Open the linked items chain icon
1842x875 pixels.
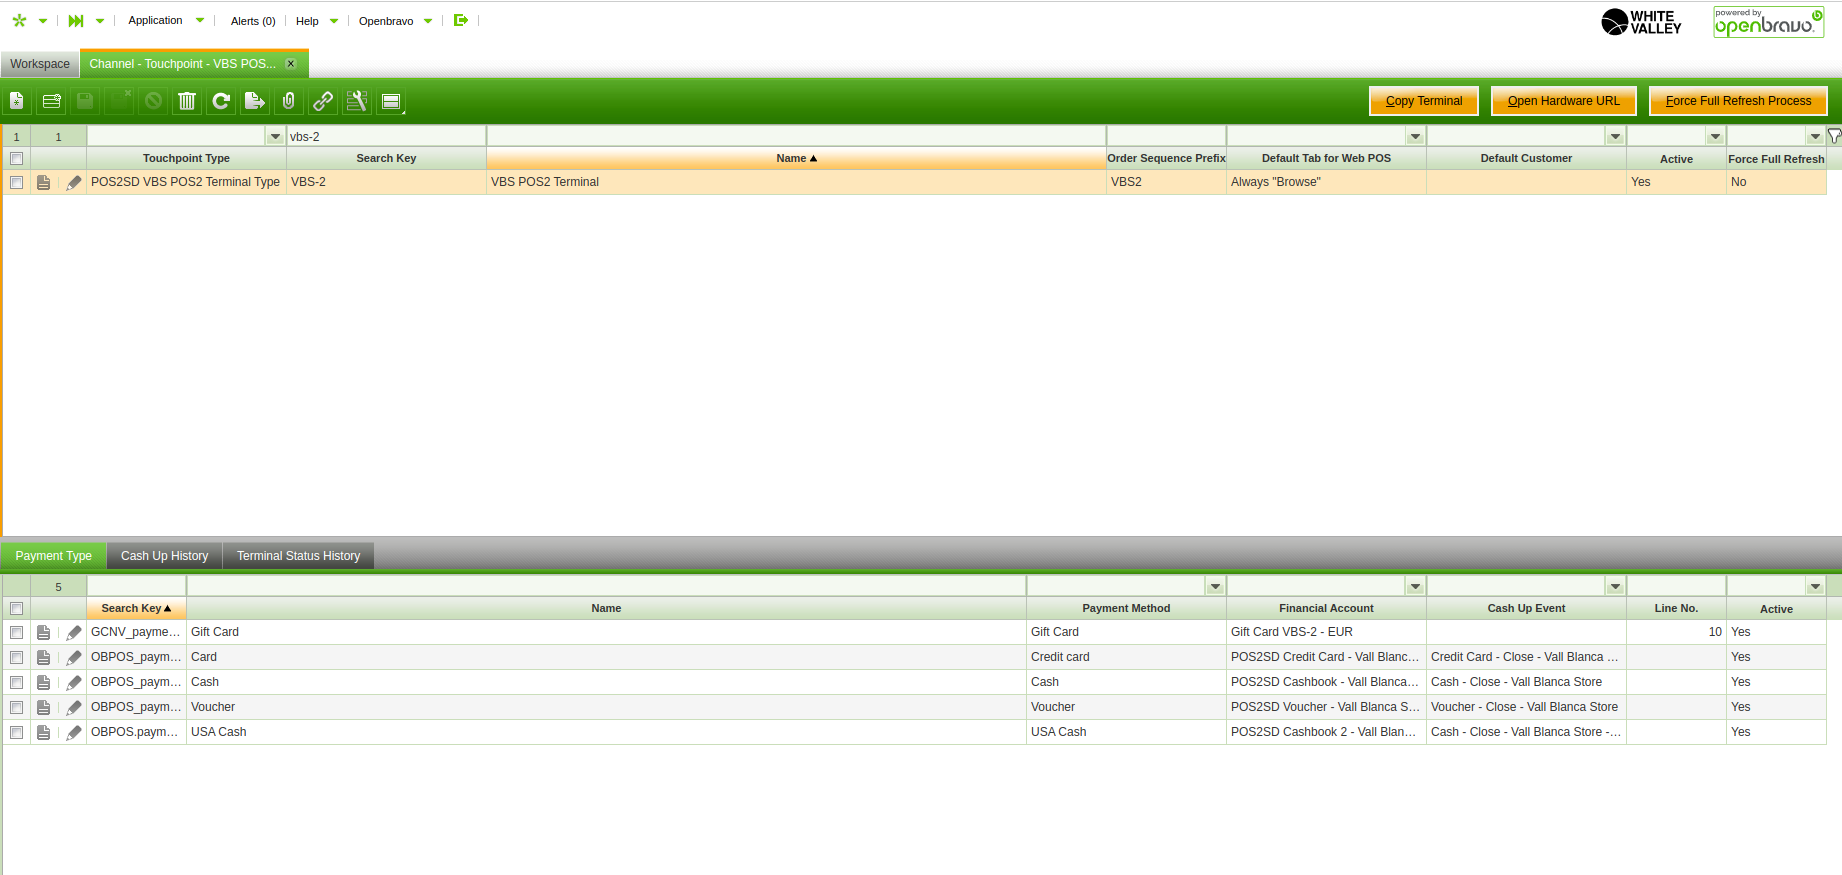coord(323,101)
